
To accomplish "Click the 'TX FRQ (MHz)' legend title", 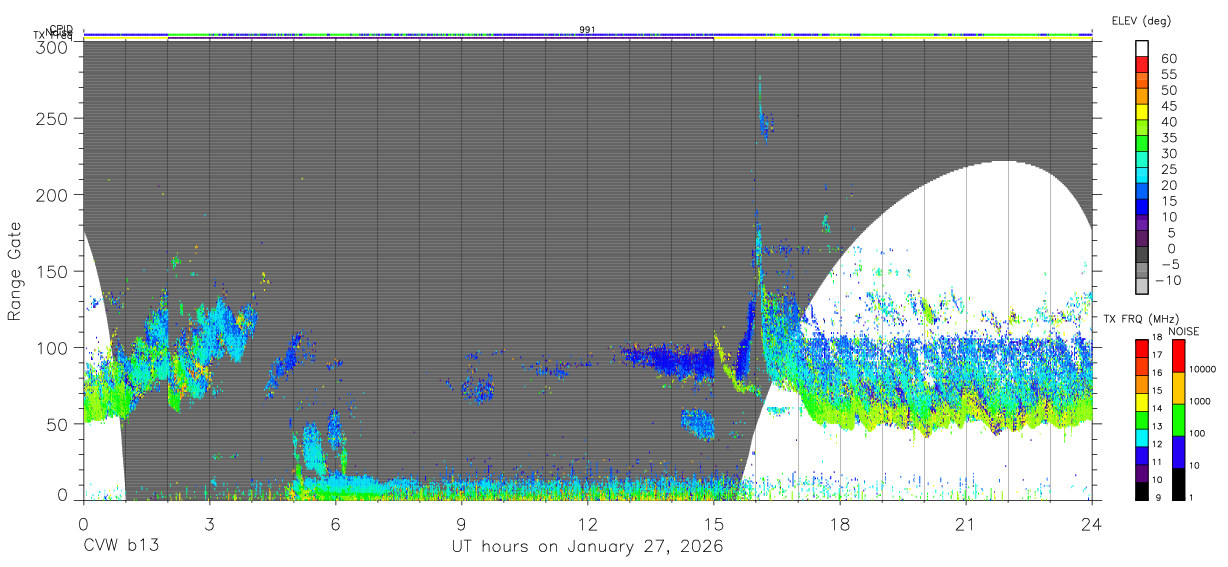I will click(x=1143, y=319).
